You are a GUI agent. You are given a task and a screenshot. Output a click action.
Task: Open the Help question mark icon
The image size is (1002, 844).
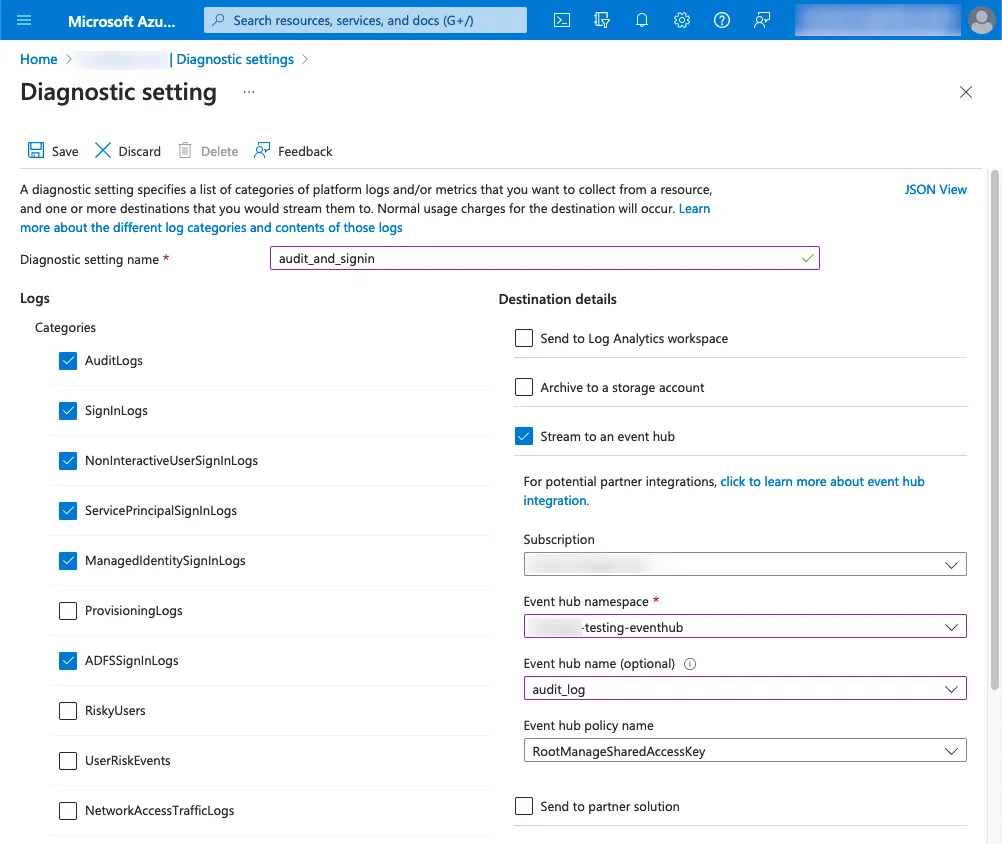pos(721,20)
